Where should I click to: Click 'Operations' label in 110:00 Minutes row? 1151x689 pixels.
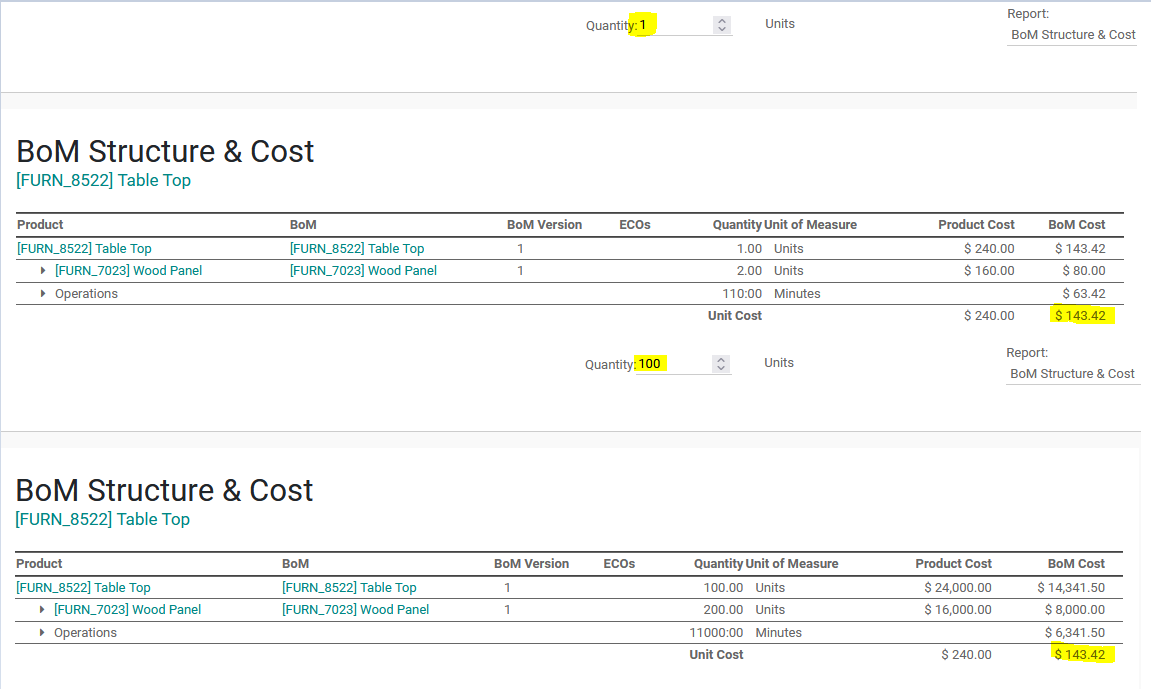click(87, 294)
